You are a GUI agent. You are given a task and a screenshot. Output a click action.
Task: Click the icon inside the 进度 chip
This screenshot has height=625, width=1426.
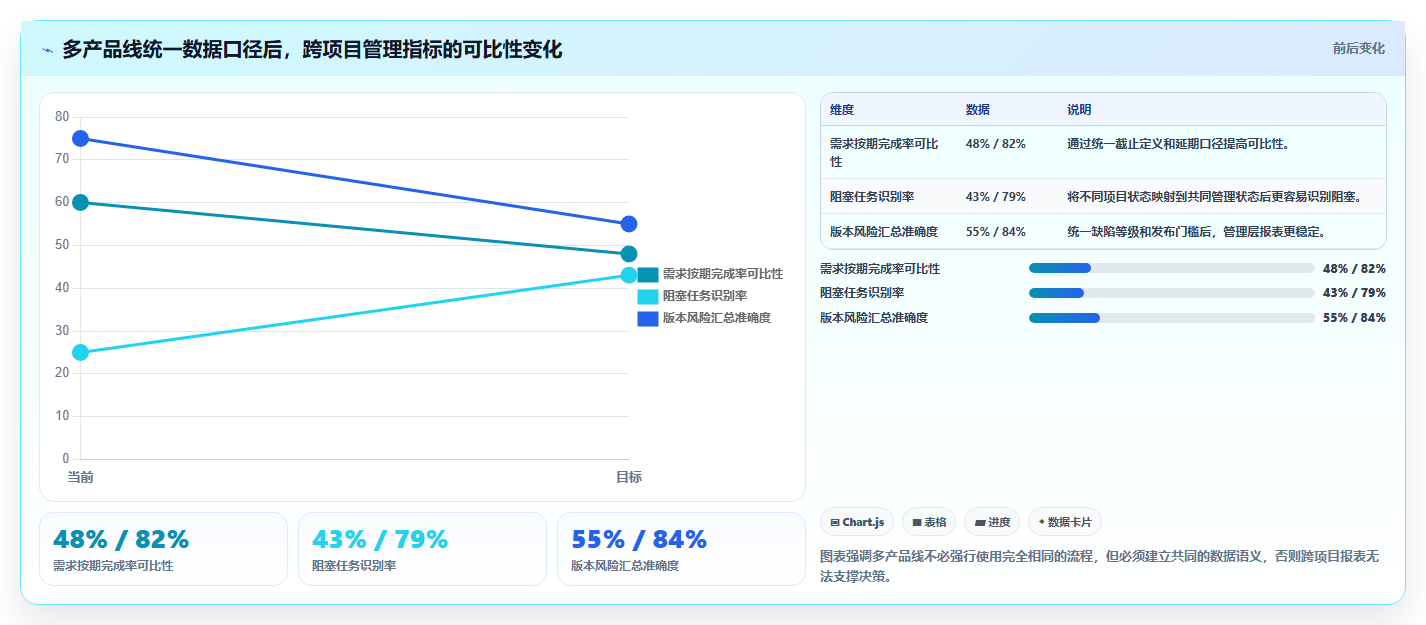[x=979, y=523]
